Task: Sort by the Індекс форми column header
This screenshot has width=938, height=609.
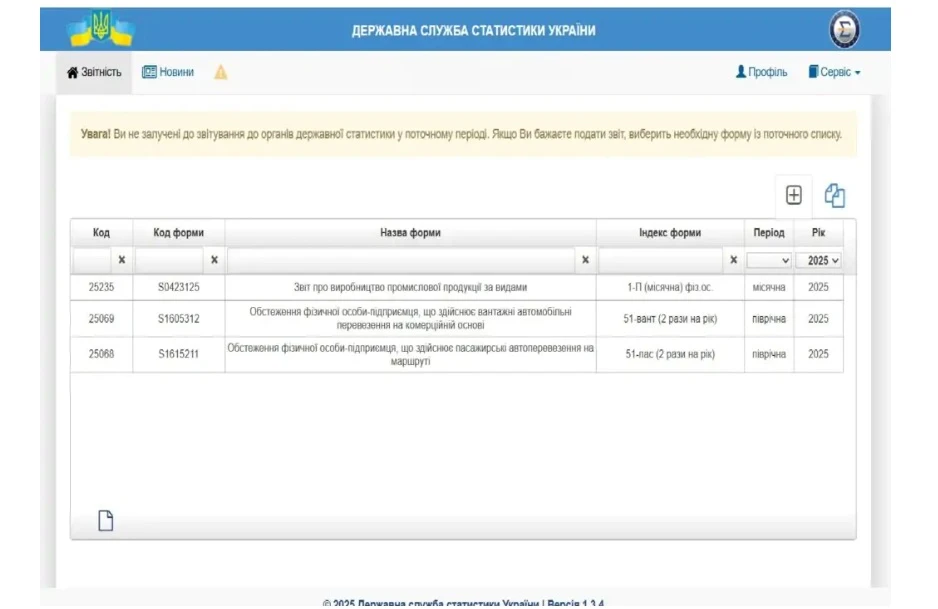Action: (670, 233)
